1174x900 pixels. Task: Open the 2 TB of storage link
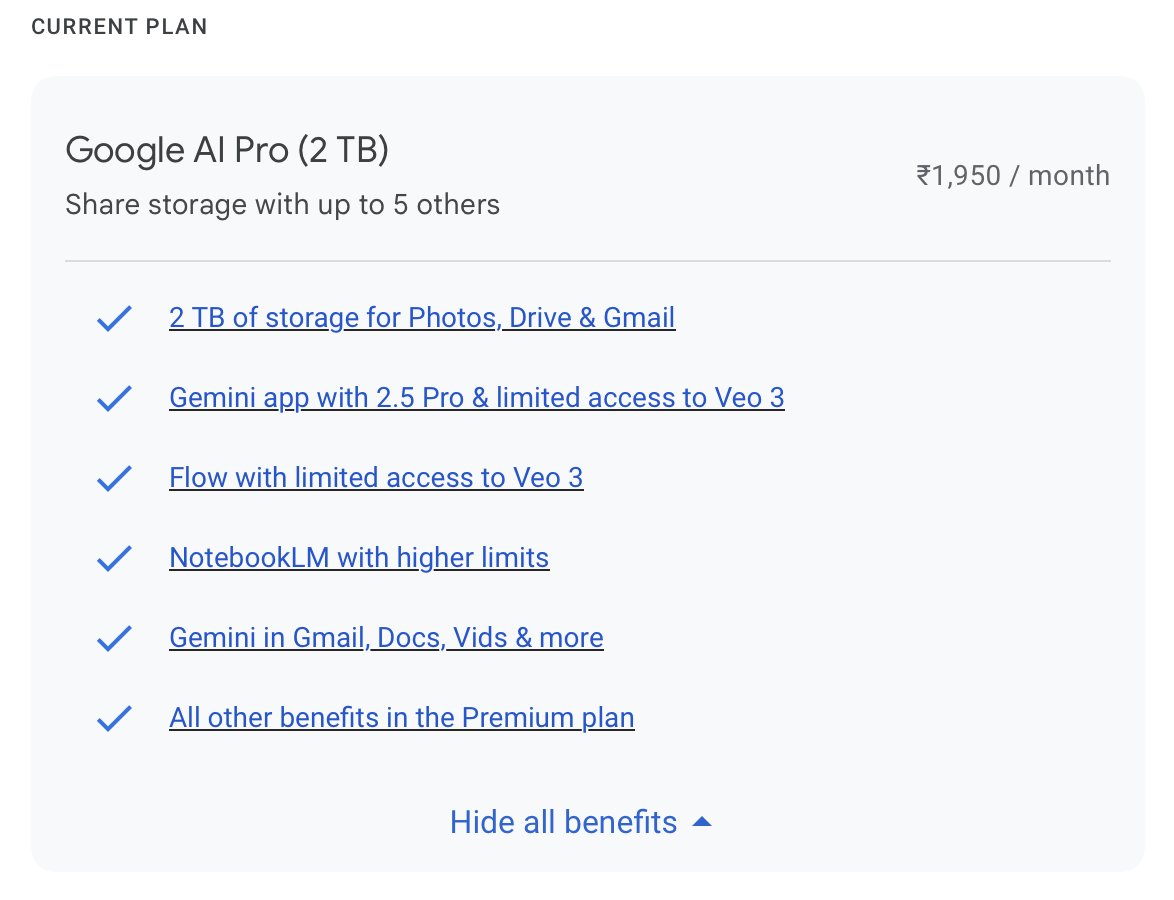[422, 318]
